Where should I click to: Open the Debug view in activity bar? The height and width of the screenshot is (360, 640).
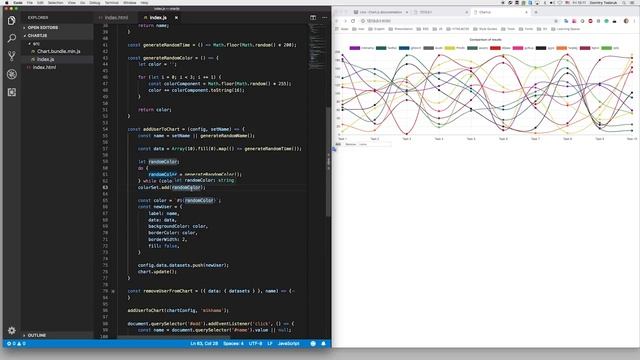click(11, 74)
